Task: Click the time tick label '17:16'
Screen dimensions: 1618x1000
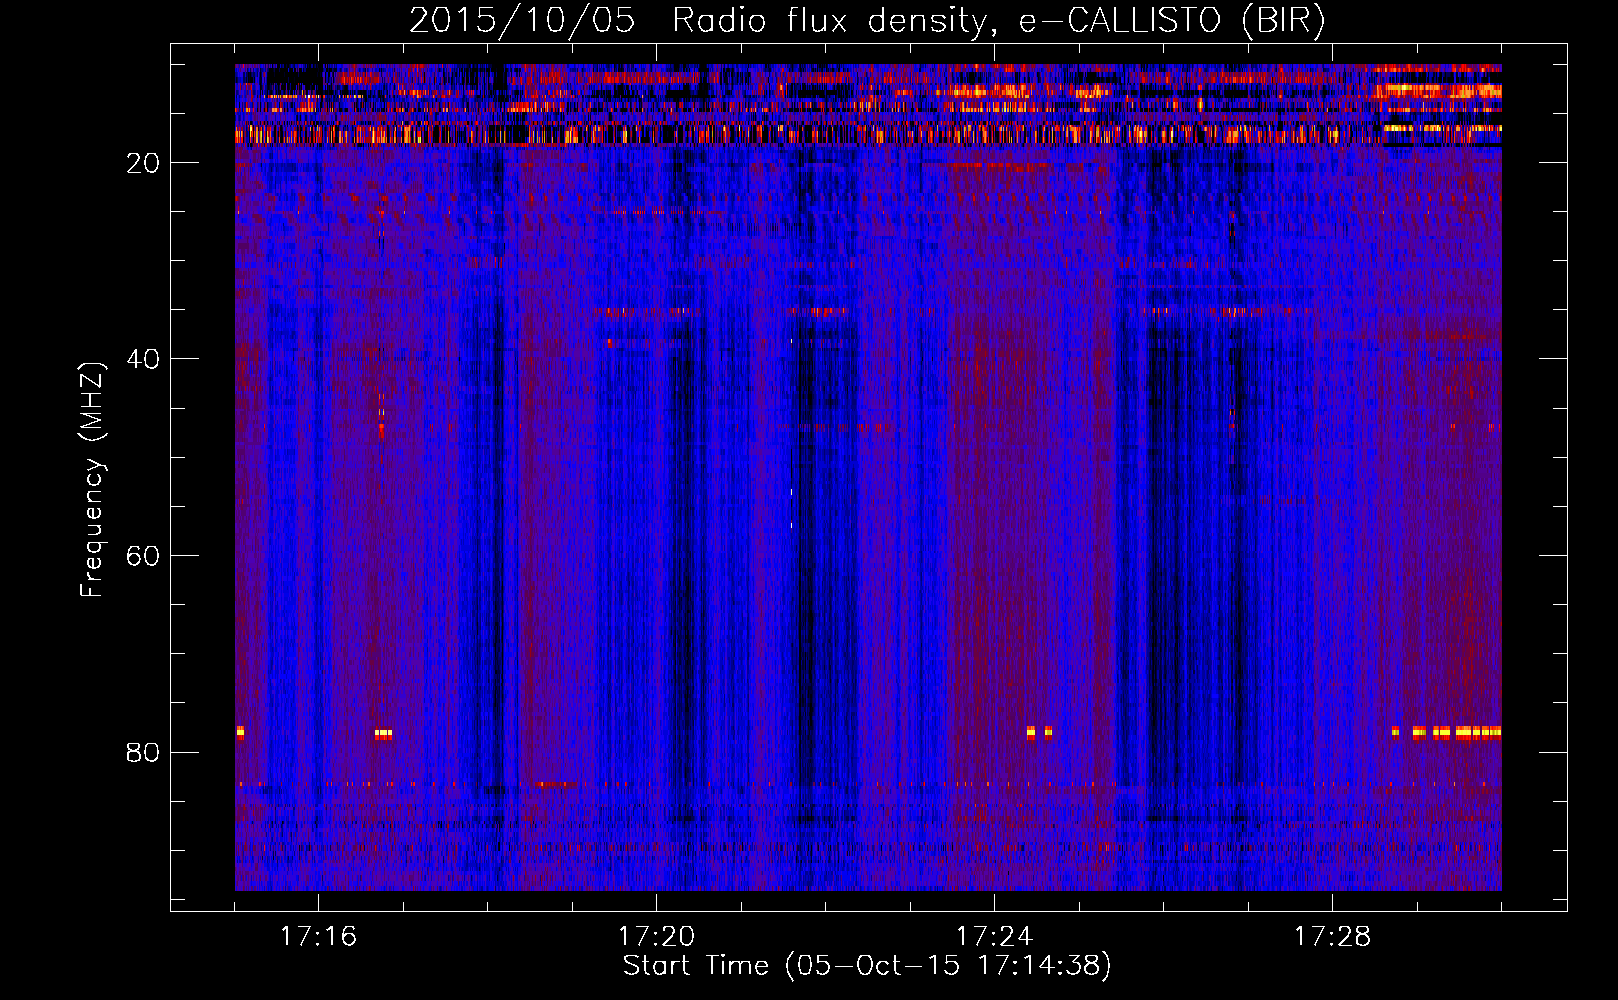Action: [318, 937]
